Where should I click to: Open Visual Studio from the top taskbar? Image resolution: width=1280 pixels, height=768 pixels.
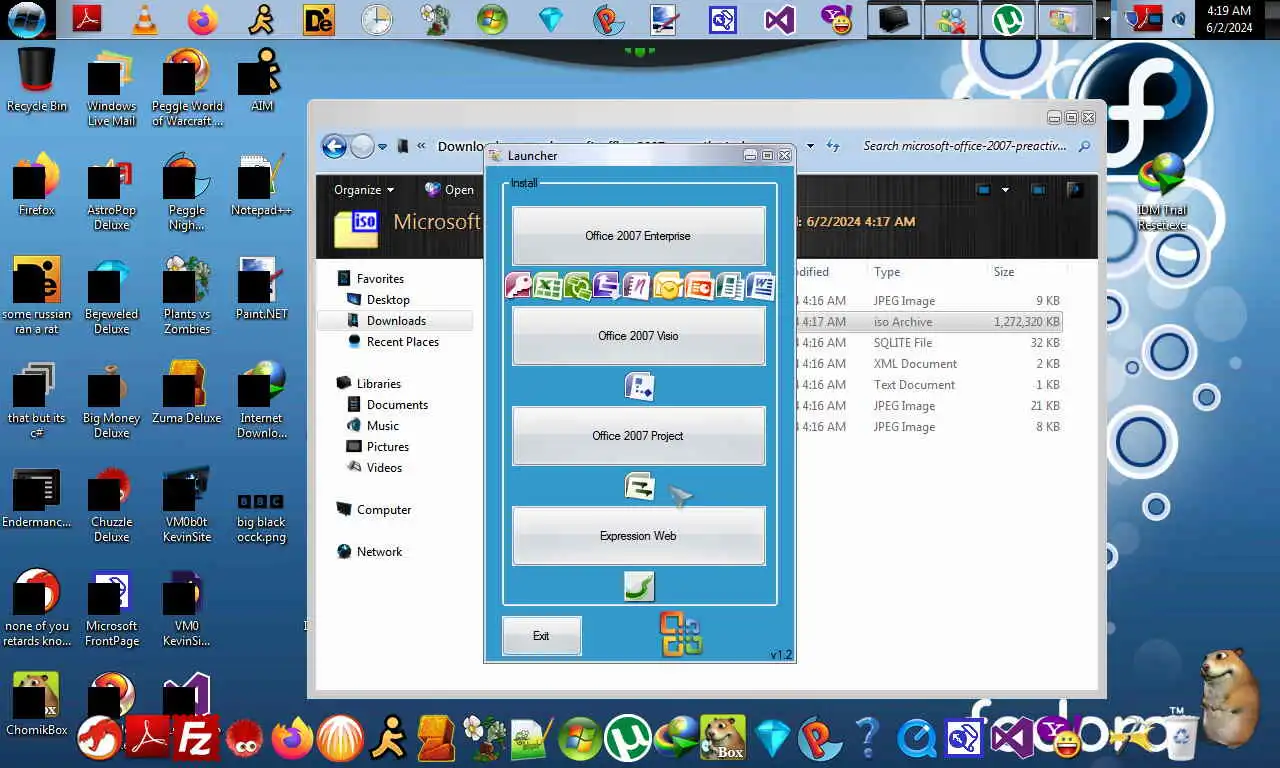click(780, 19)
